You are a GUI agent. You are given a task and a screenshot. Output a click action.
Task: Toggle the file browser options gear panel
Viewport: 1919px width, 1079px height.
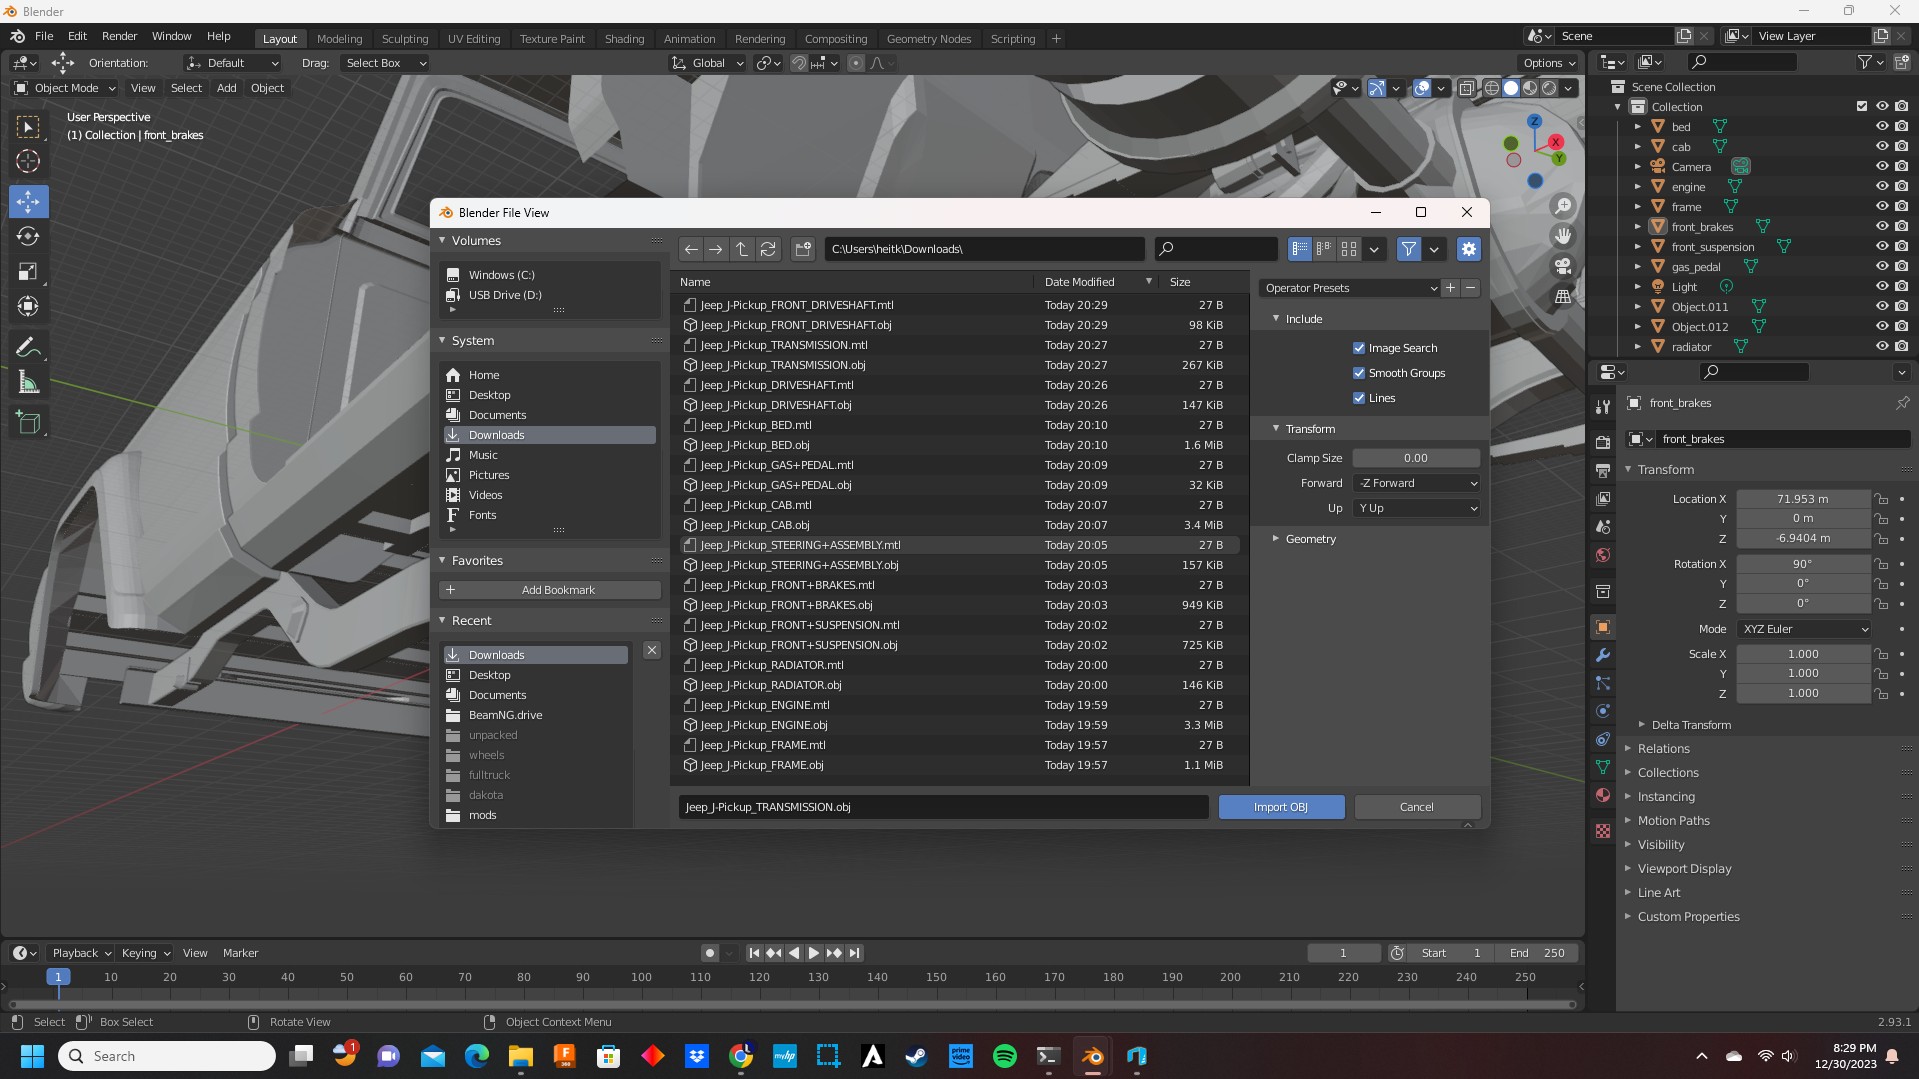pos(1468,249)
